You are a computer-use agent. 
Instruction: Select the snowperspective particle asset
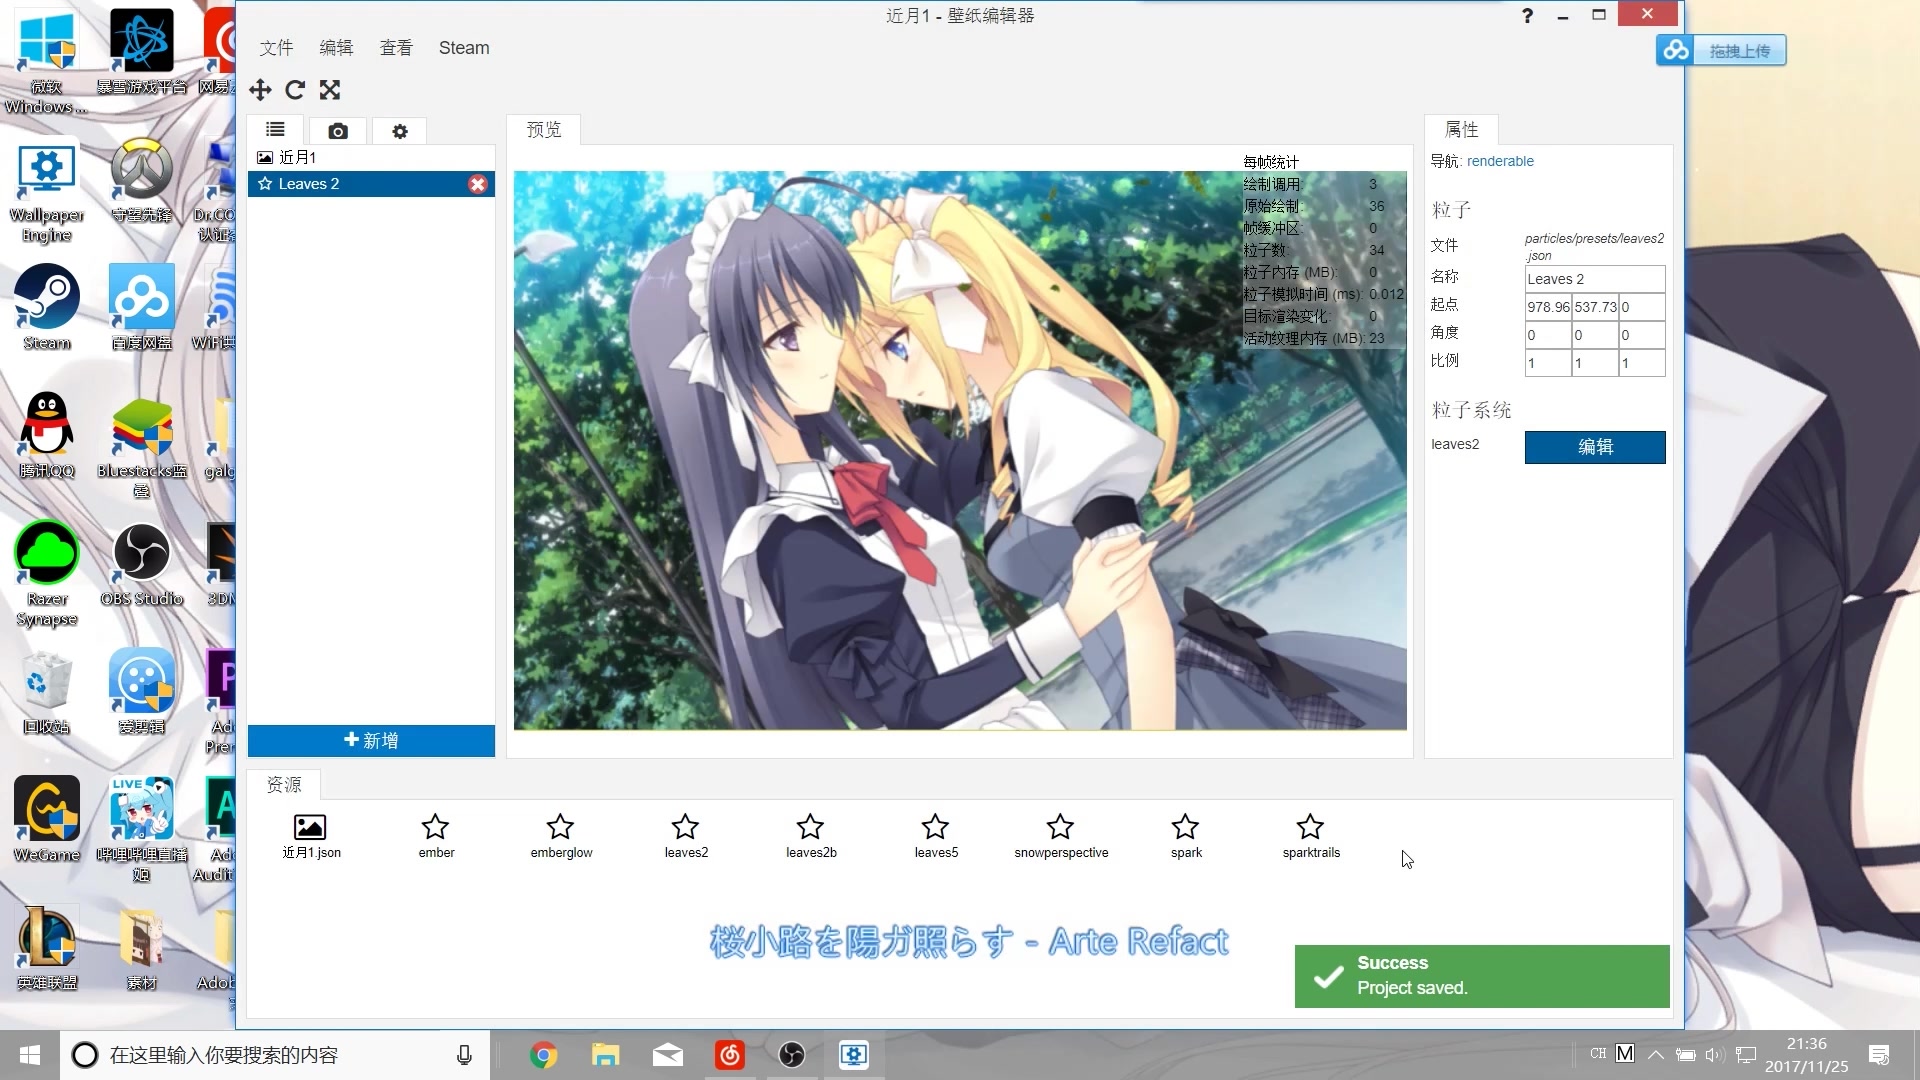pyautogui.click(x=1061, y=837)
